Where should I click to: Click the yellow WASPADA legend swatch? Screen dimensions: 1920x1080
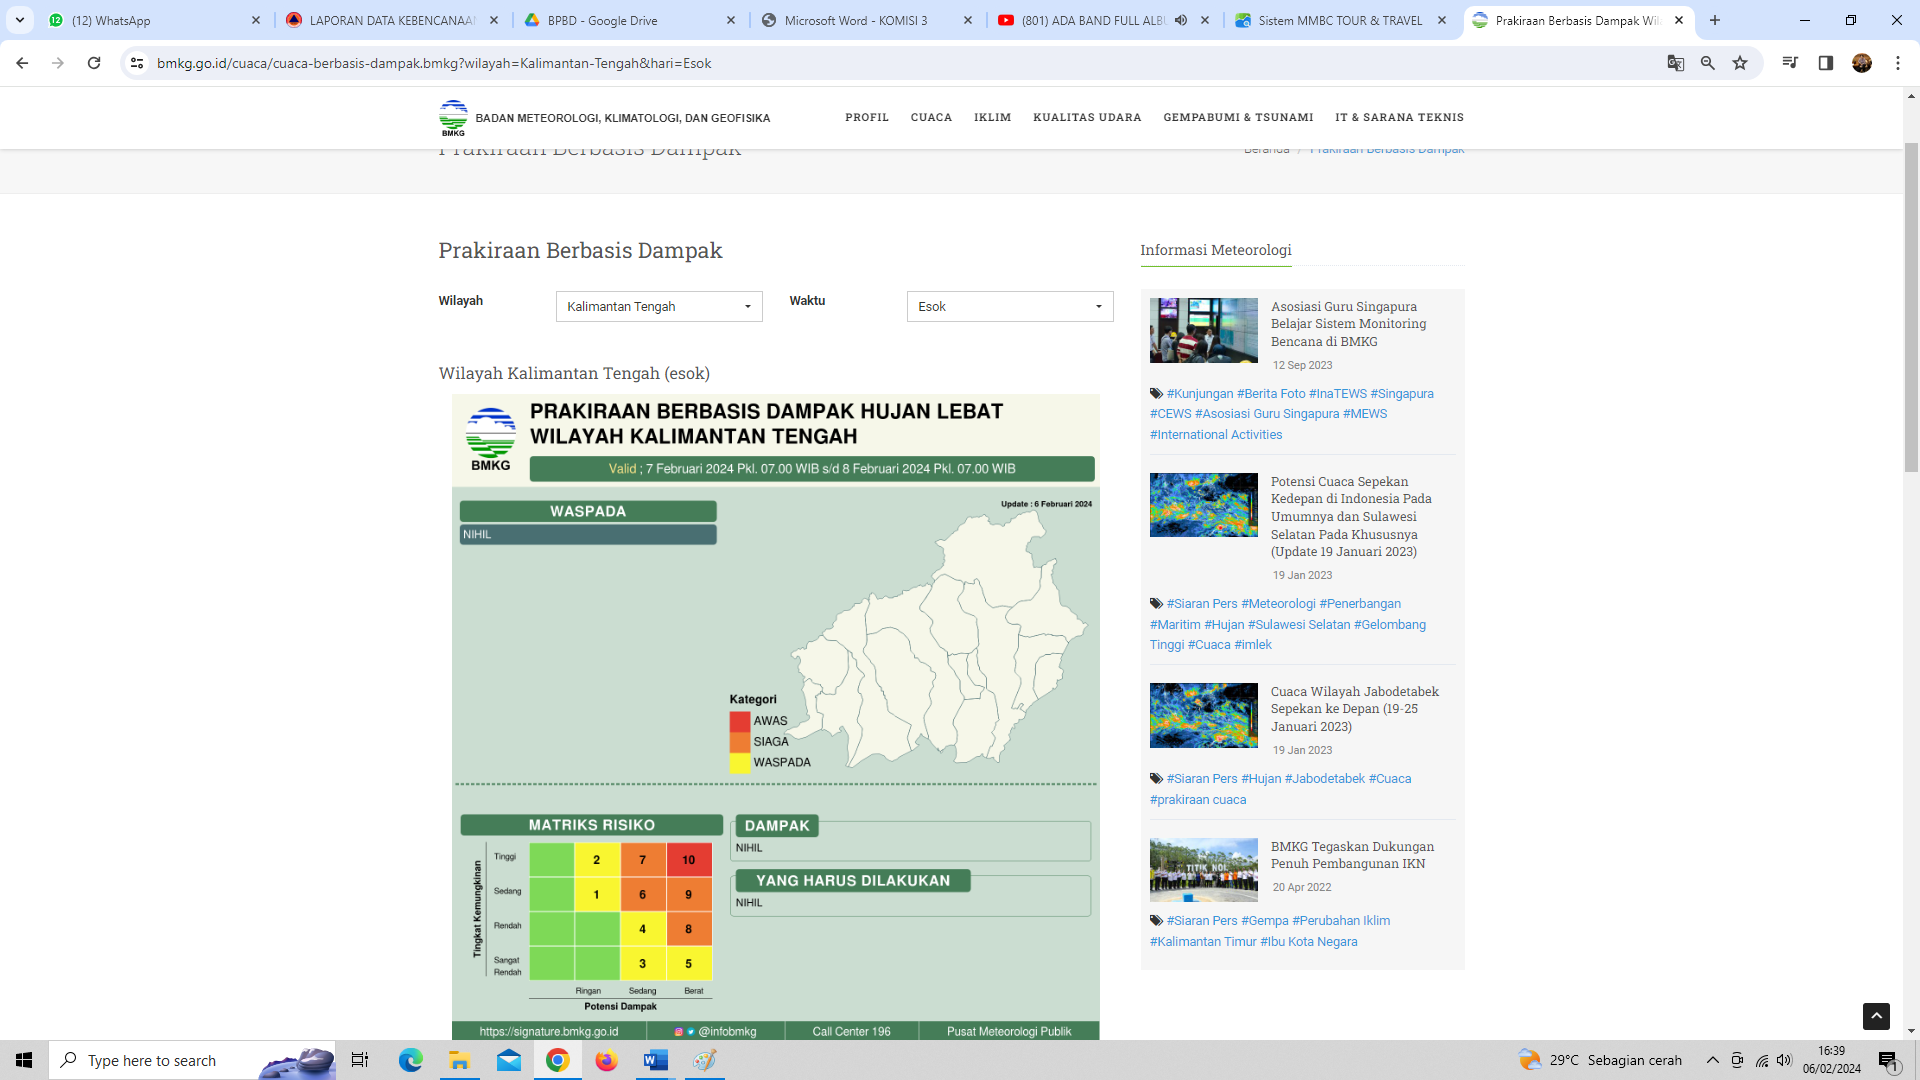(740, 763)
